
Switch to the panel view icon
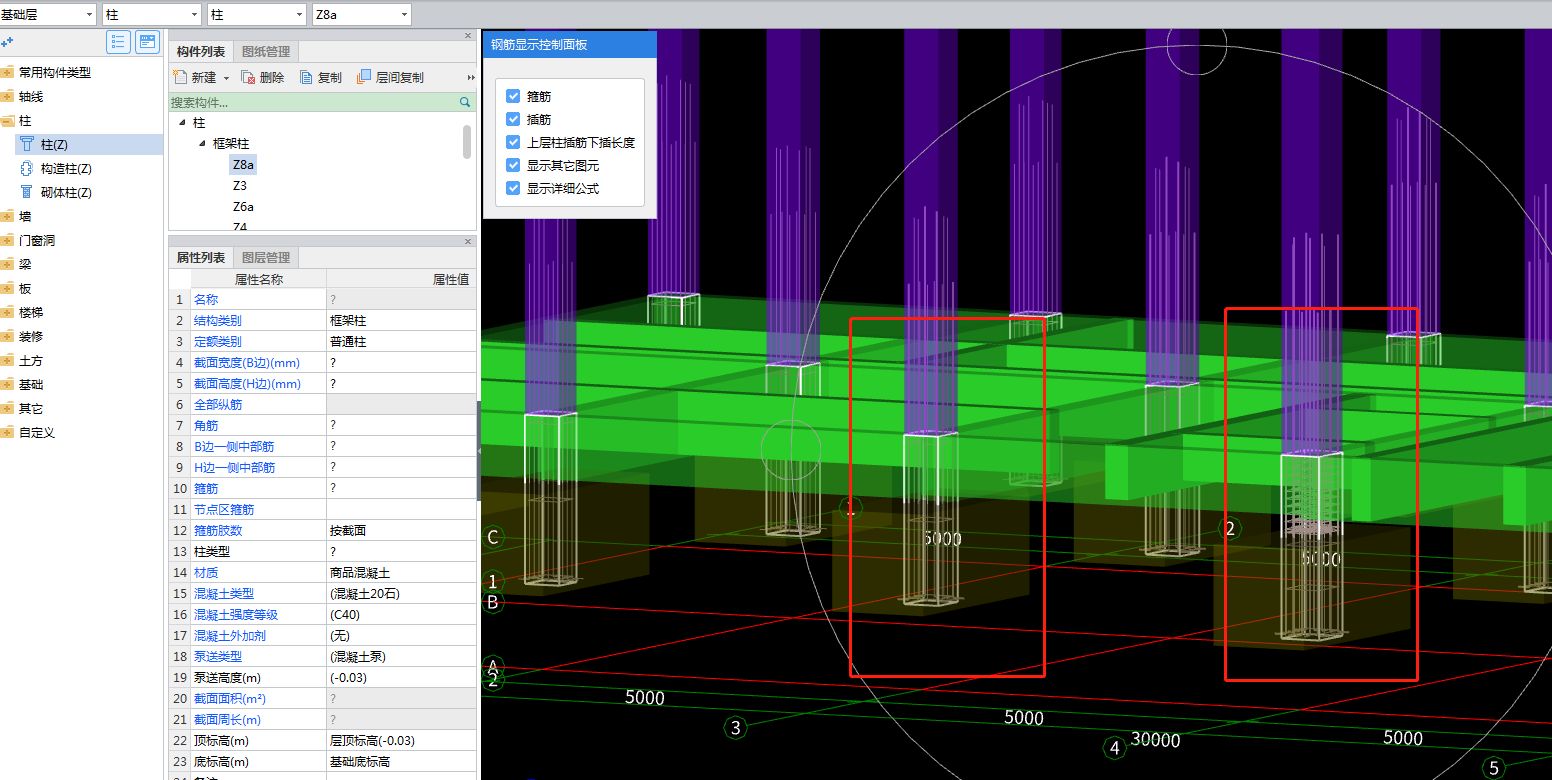pyautogui.click(x=147, y=42)
